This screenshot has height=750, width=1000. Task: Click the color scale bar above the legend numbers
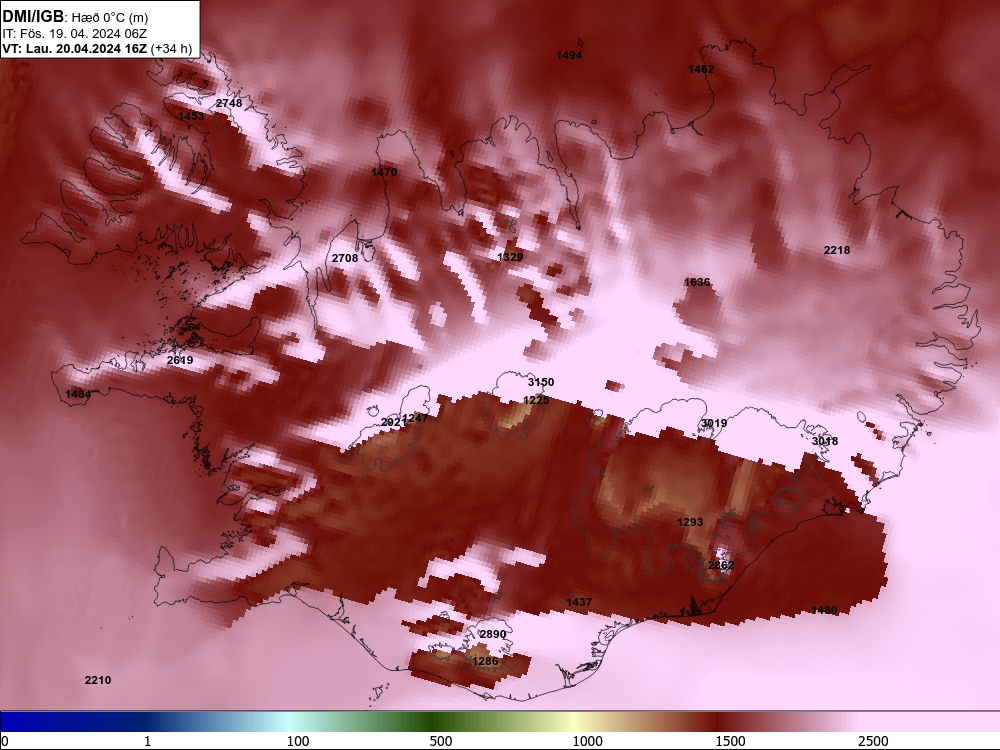[x=500, y=722]
